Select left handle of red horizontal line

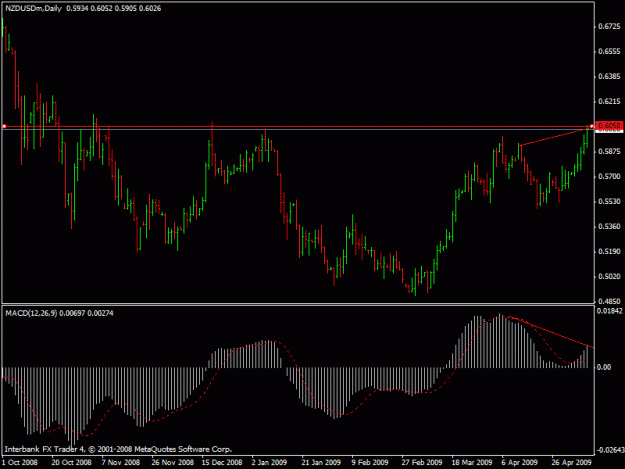pyautogui.click(x=4, y=126)
